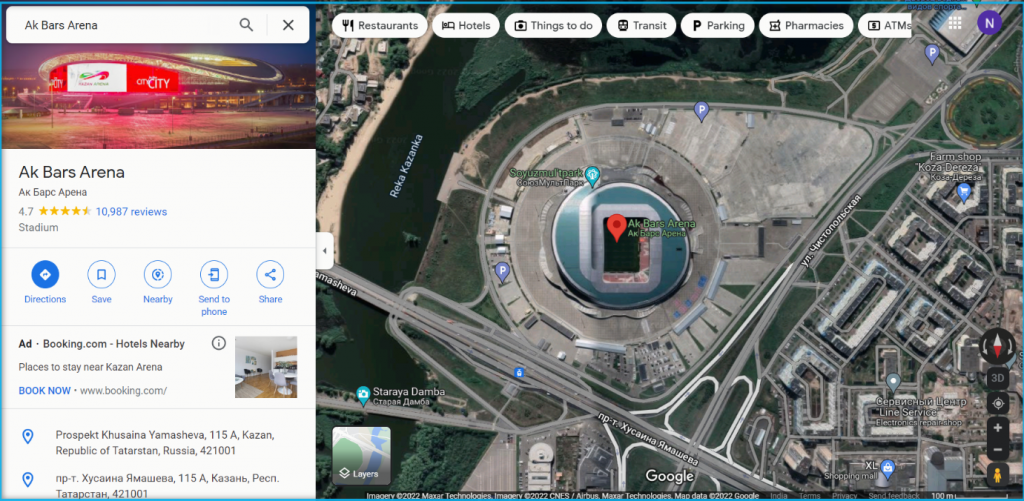The width and height of the screenshot is (1024, 501).
Task: Click Send feedback in footer
Action: 896,496
